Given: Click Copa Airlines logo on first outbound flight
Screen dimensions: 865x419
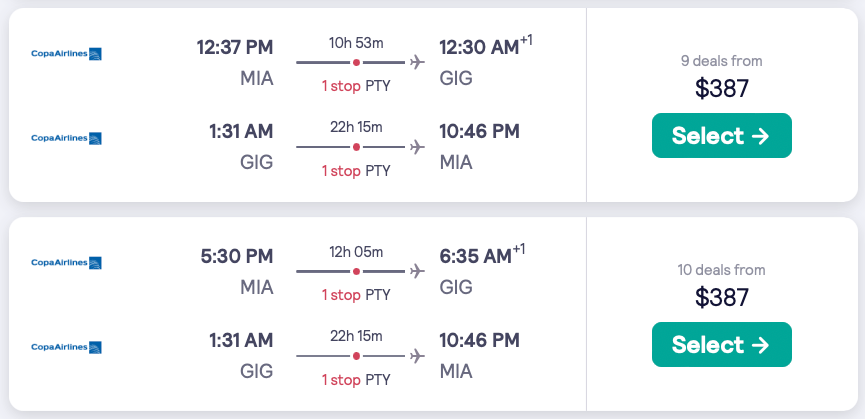Looking at the screenshot, I should coord(67,53).
